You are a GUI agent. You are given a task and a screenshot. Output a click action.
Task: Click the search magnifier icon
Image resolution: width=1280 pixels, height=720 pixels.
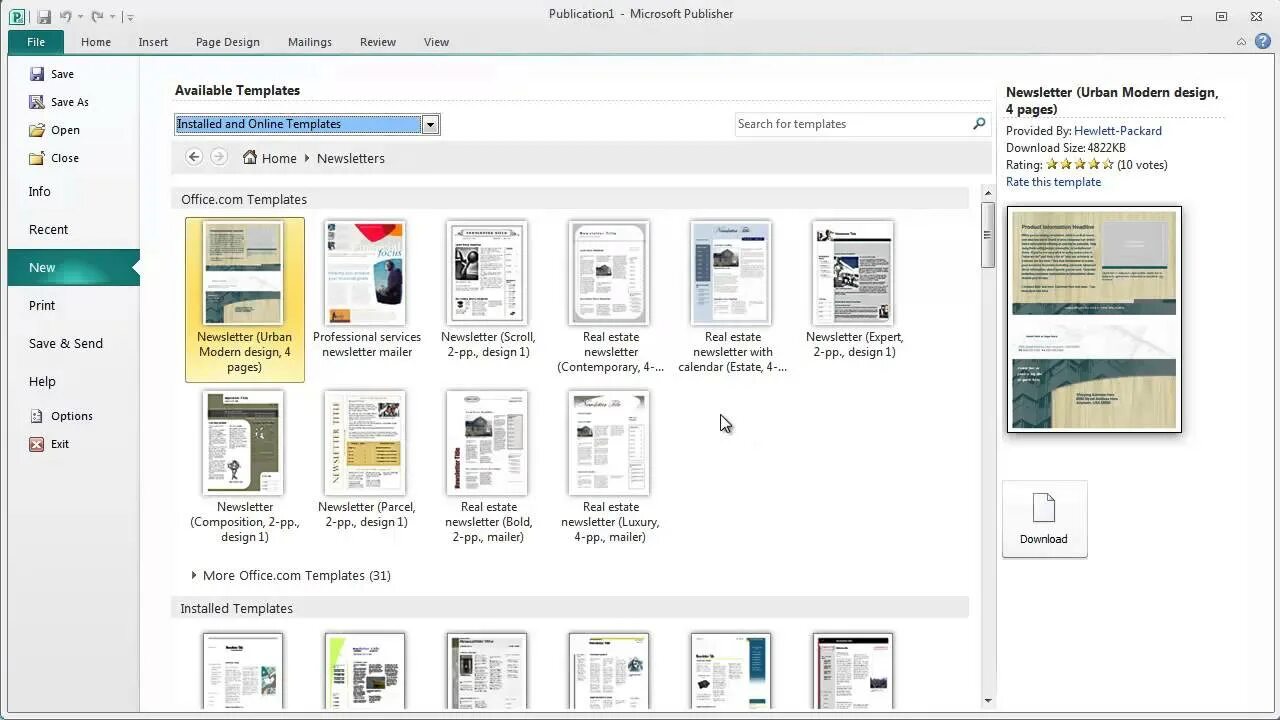pos(979,124)
